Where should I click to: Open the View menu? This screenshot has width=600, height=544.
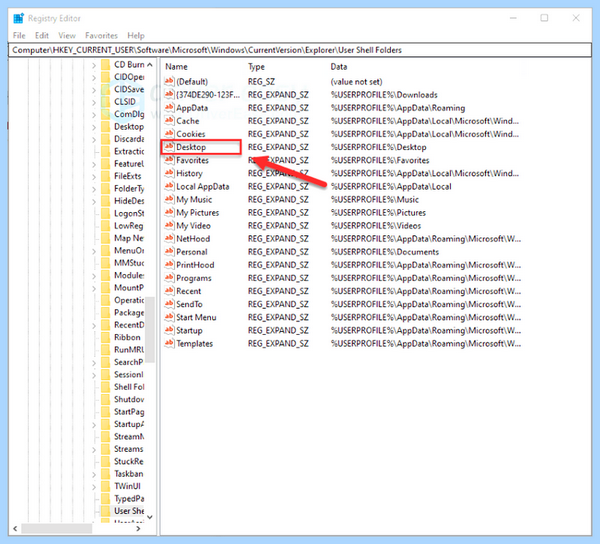point(67,36)
